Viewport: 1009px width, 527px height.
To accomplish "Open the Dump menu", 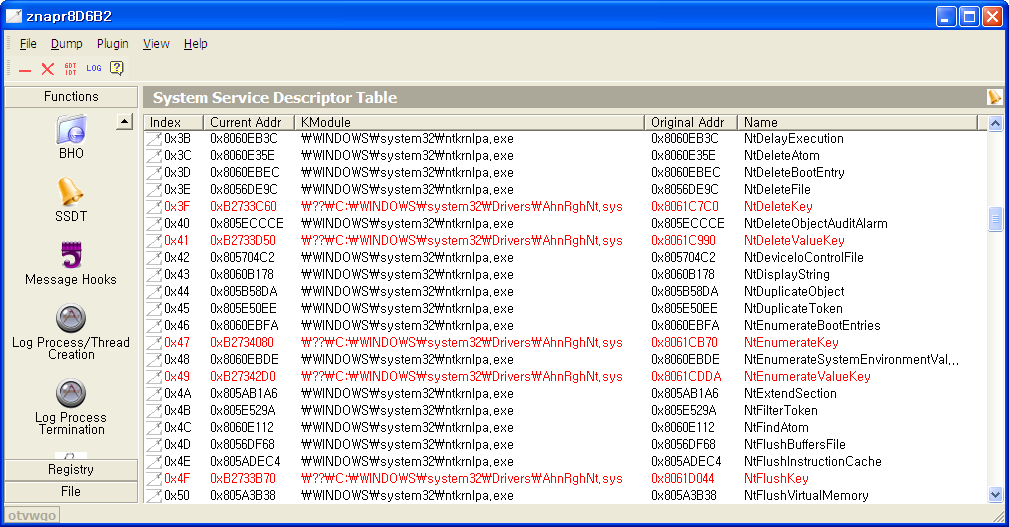I will pos(67,44).
